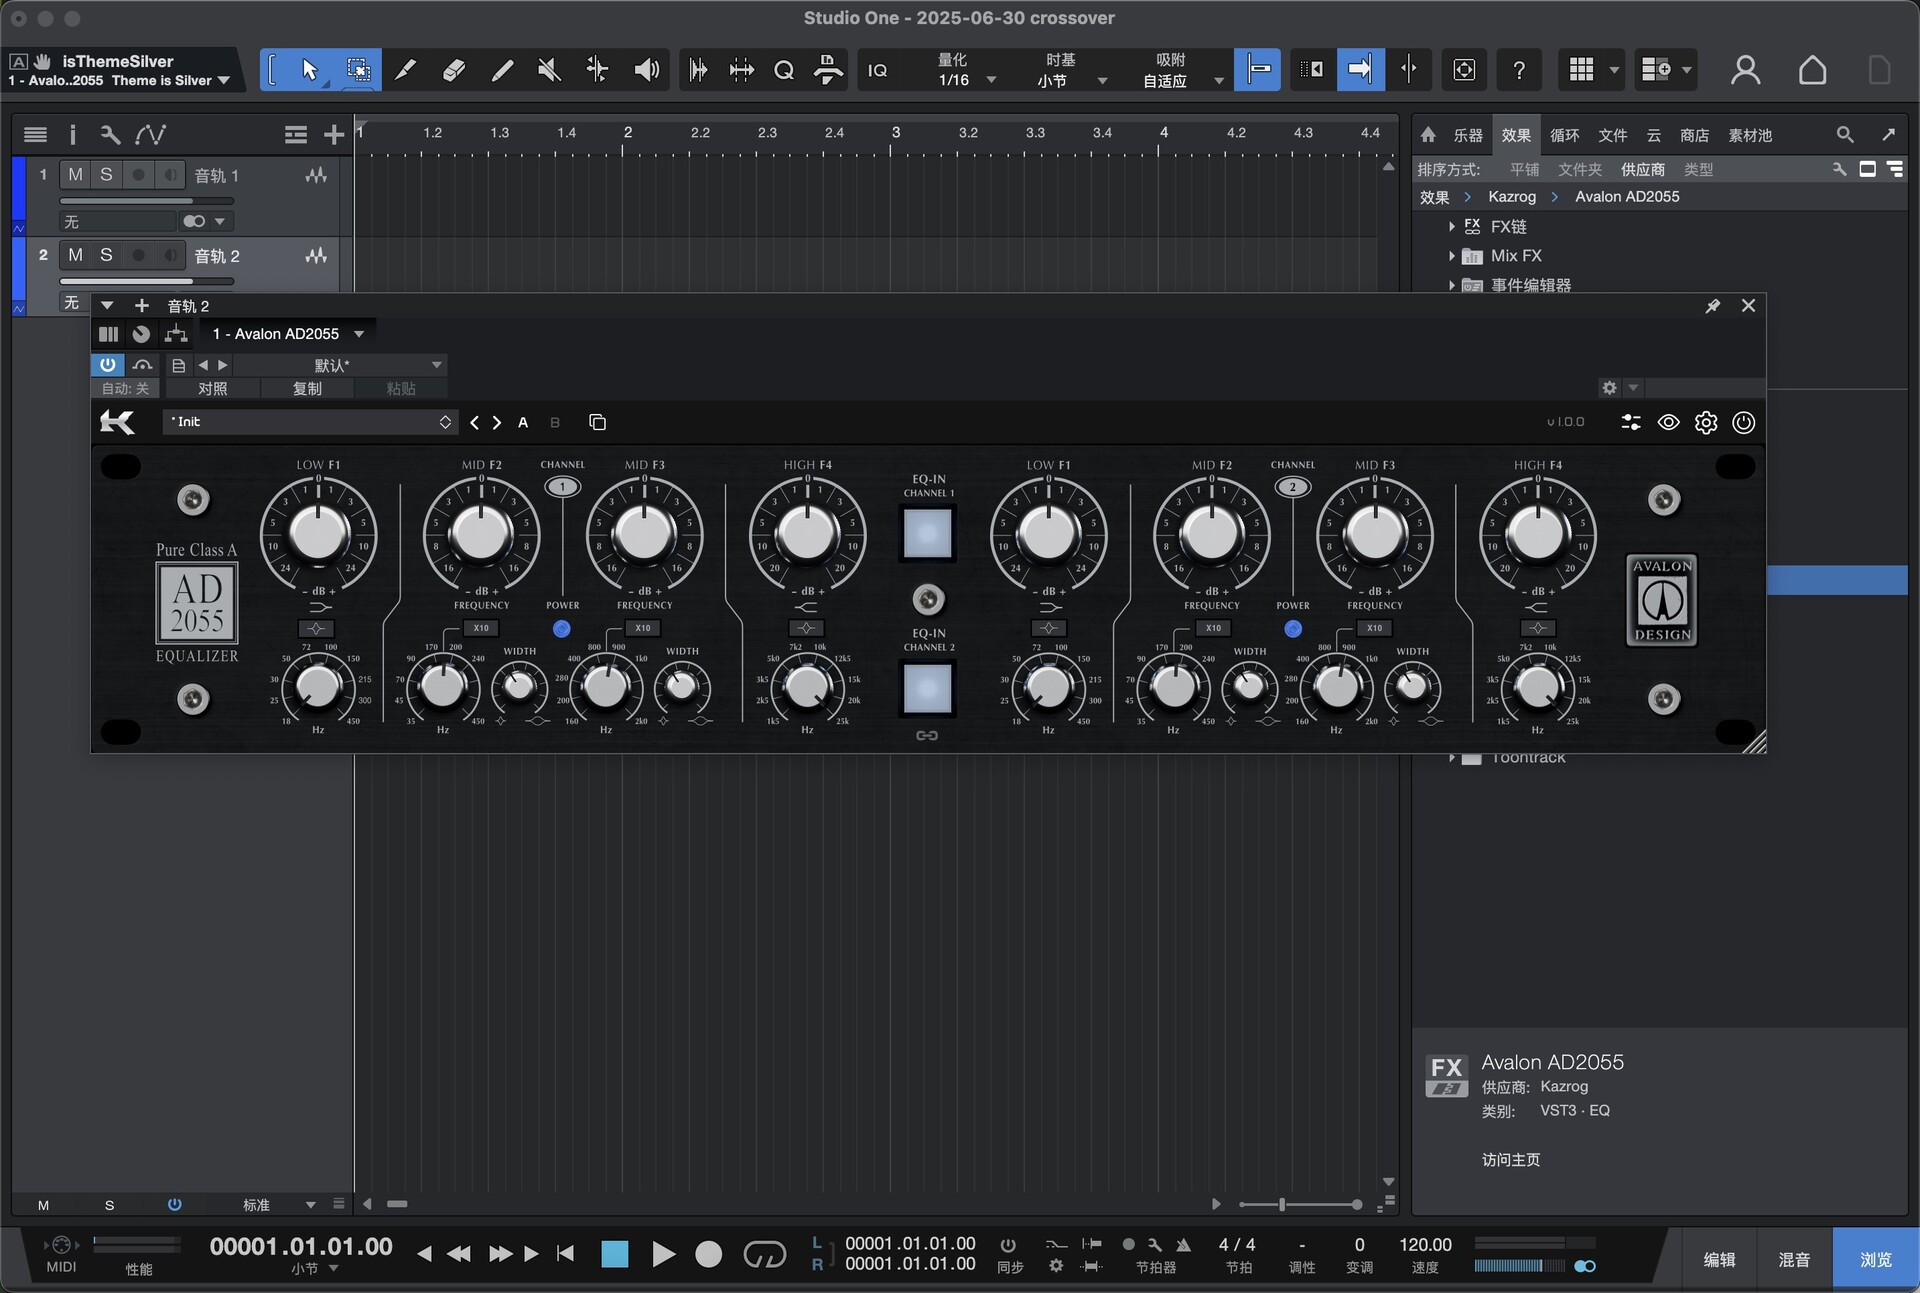Click tempo value 120.00

1425,1245
